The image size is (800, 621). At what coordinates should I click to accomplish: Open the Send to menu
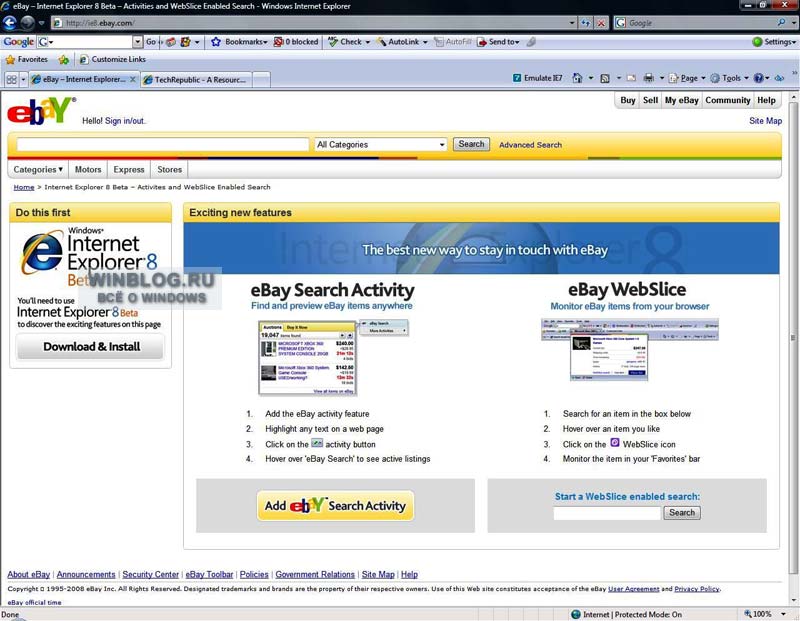[498, 42]
